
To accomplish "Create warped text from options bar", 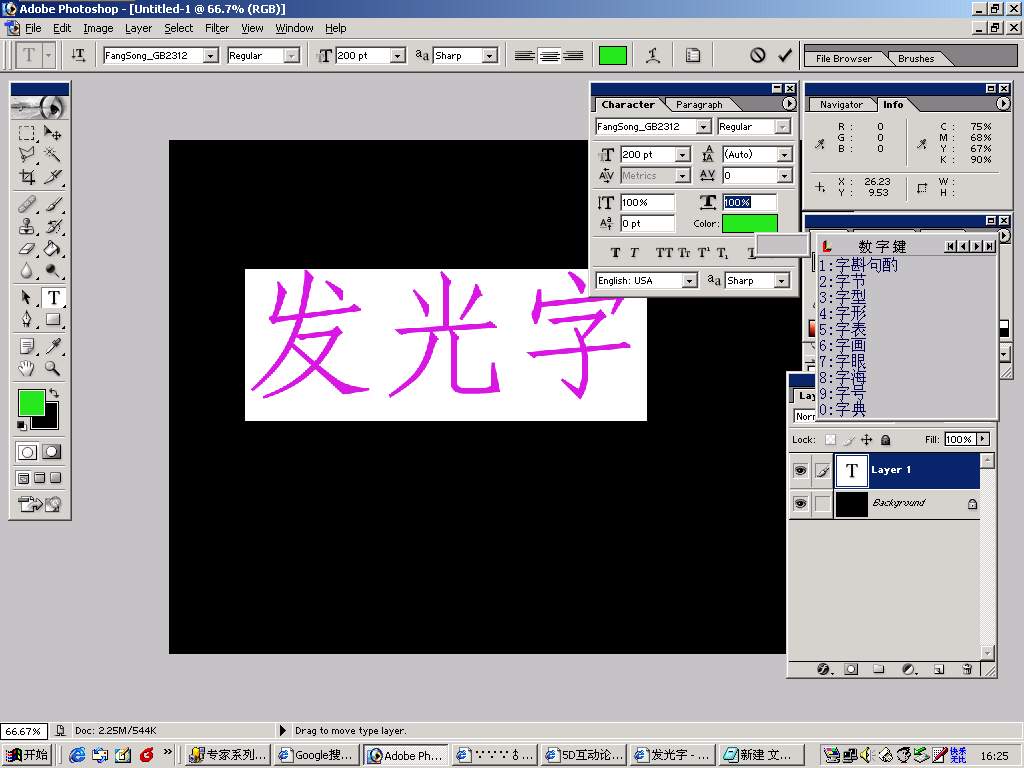I will click(x=652, y=56).
